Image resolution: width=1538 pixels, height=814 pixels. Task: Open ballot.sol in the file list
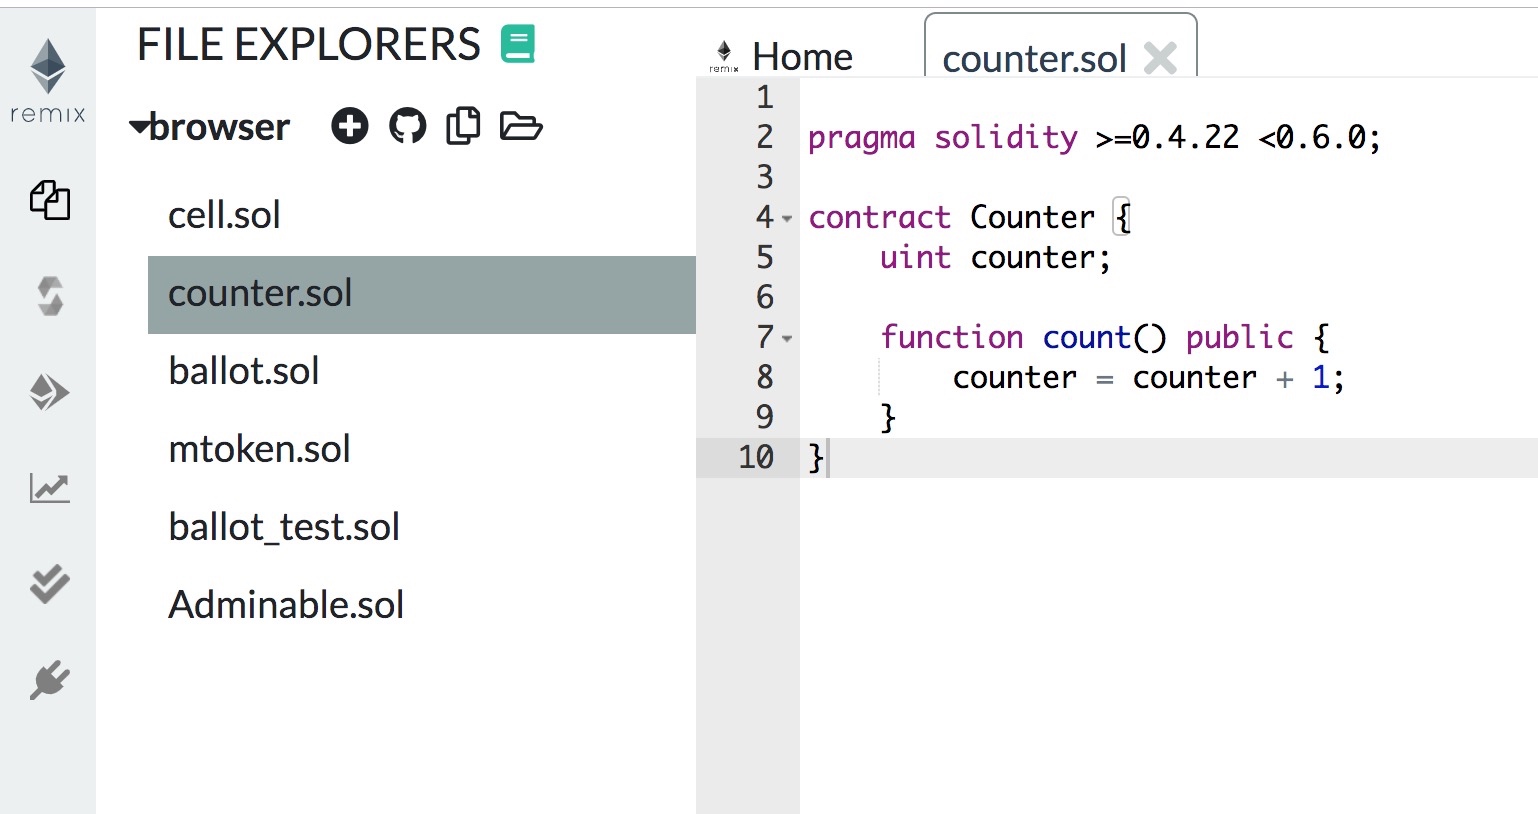244,371
